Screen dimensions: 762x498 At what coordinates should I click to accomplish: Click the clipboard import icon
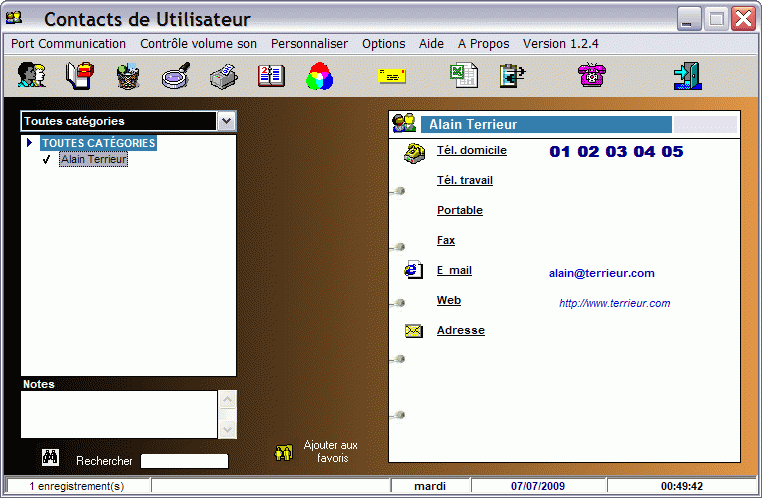tap(512, 76)
